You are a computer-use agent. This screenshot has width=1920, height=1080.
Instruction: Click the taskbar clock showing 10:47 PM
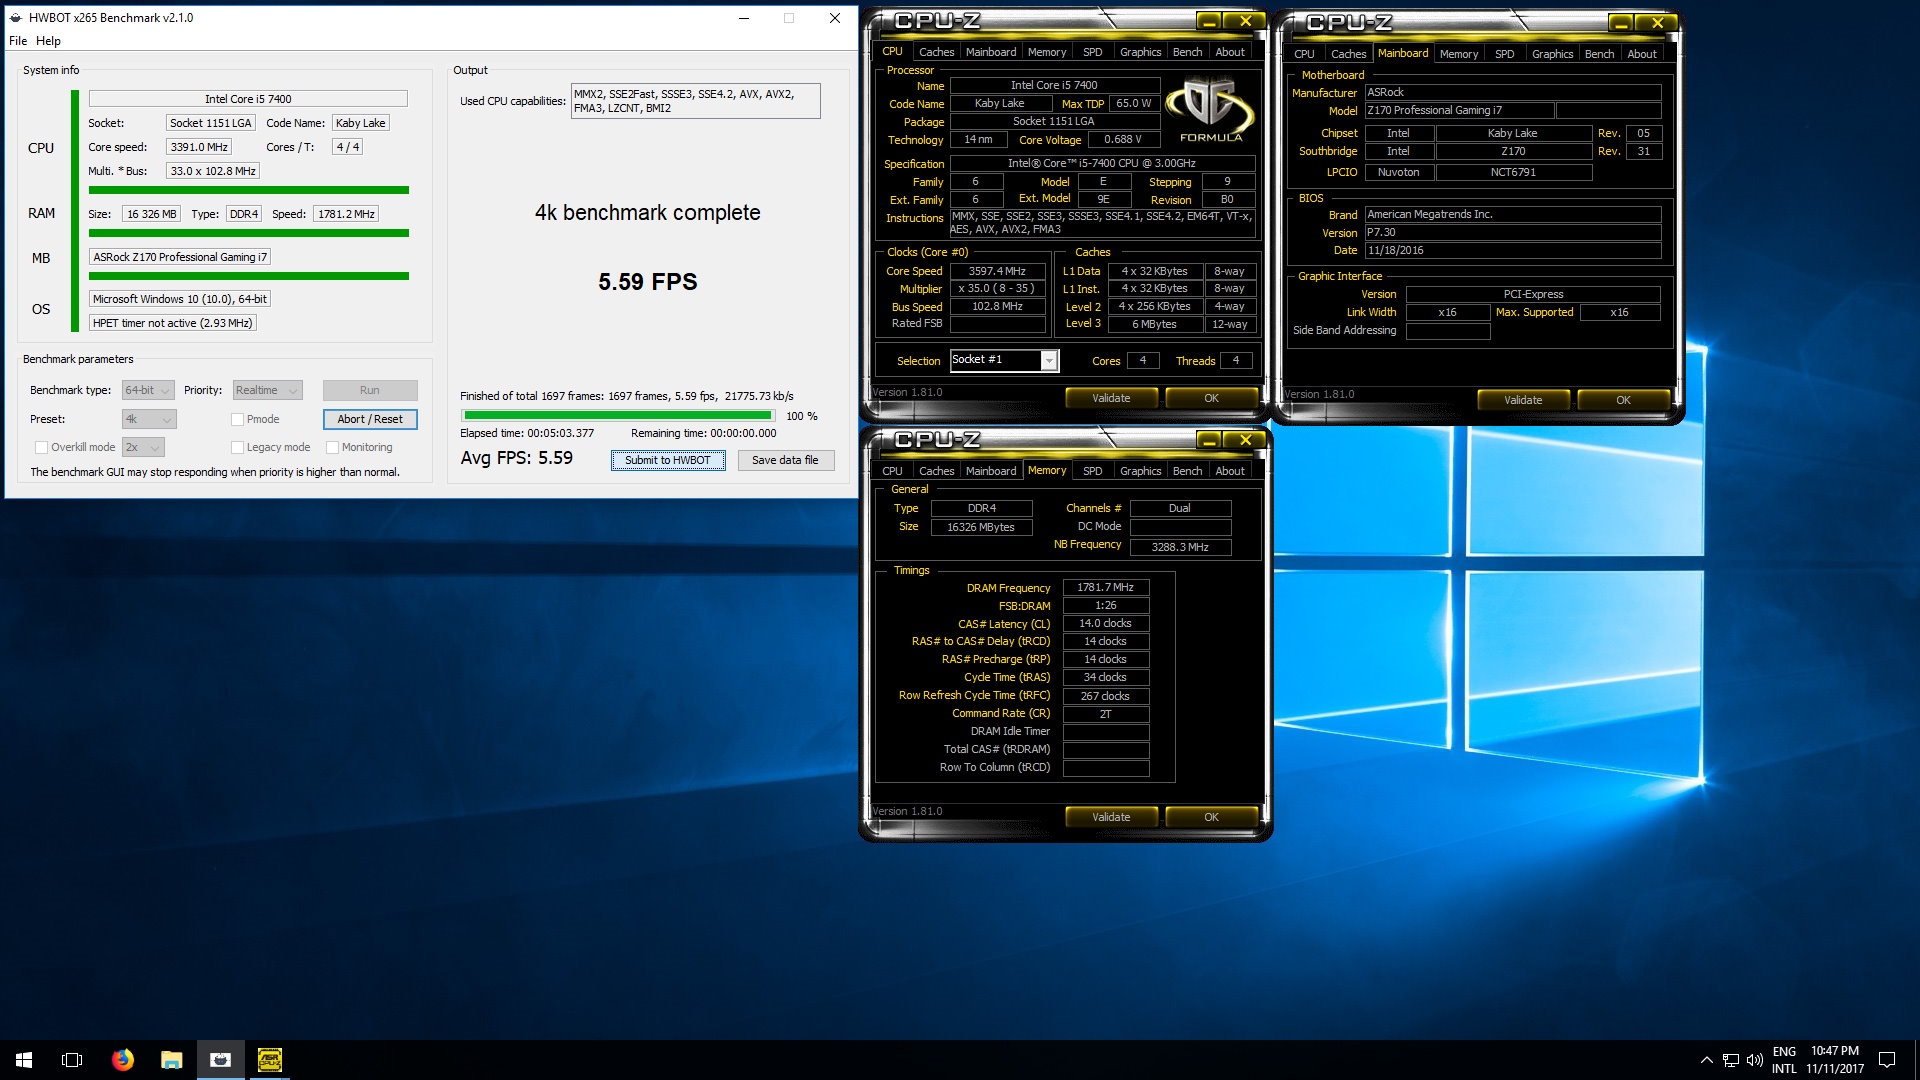pyautogui.click(x=1835, y=1060)
